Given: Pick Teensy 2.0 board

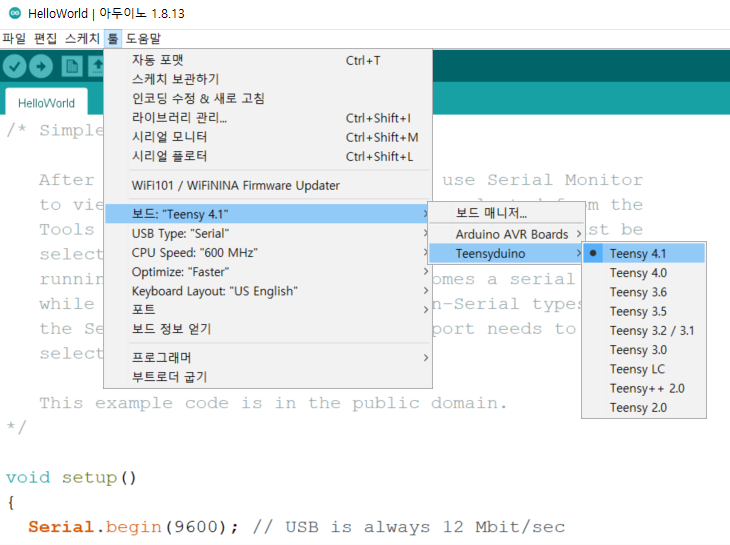Looking at the screenshot, I should (x=644, y=407).
